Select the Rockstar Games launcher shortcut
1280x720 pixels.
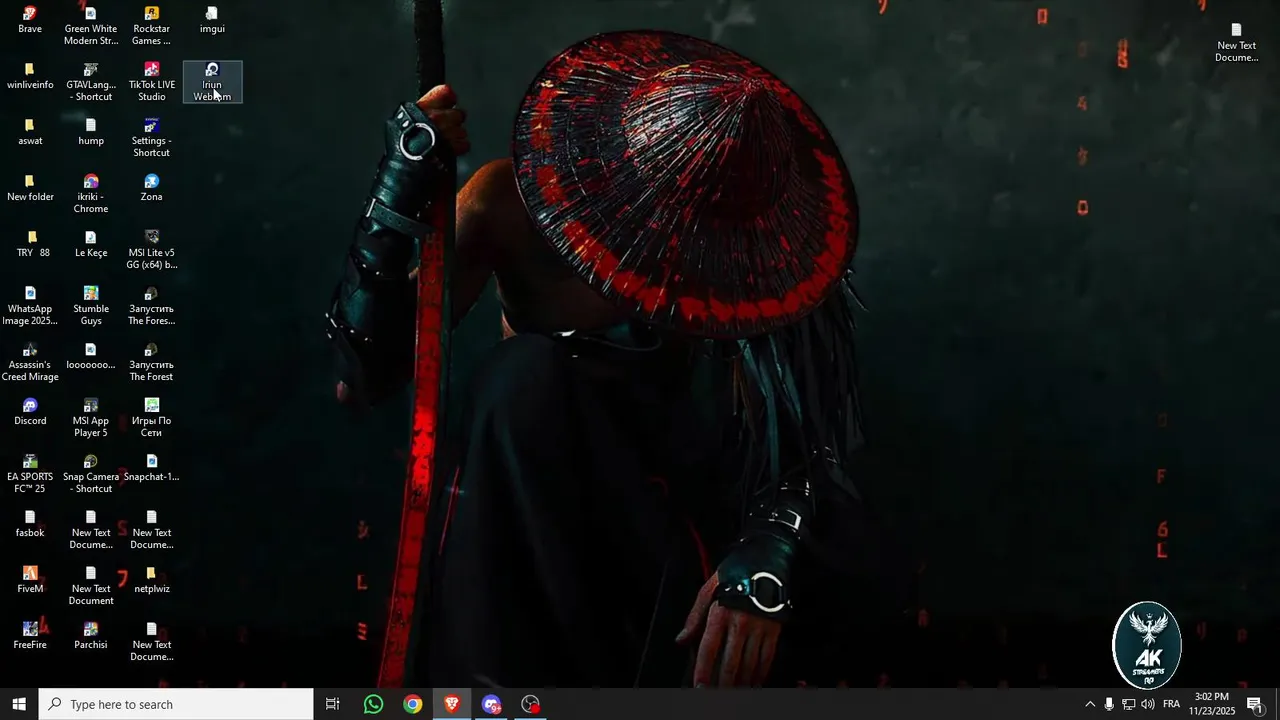click(151, 27)
